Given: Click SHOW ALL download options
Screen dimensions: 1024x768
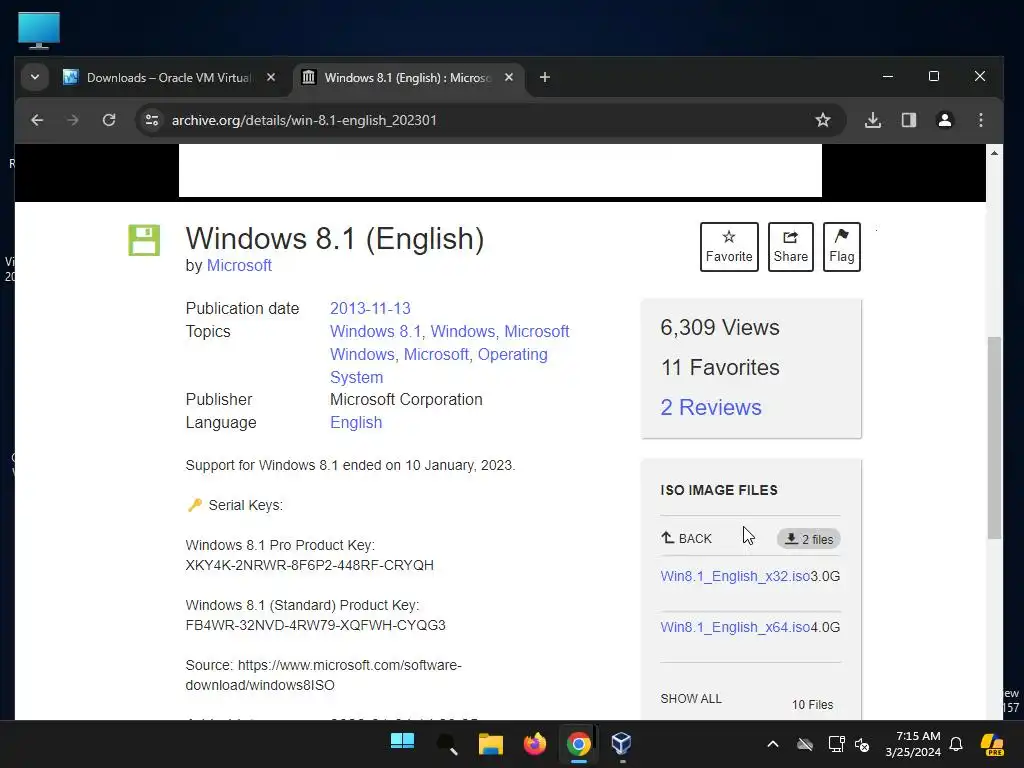Looking at the screenshot, I should pos(691,699).
